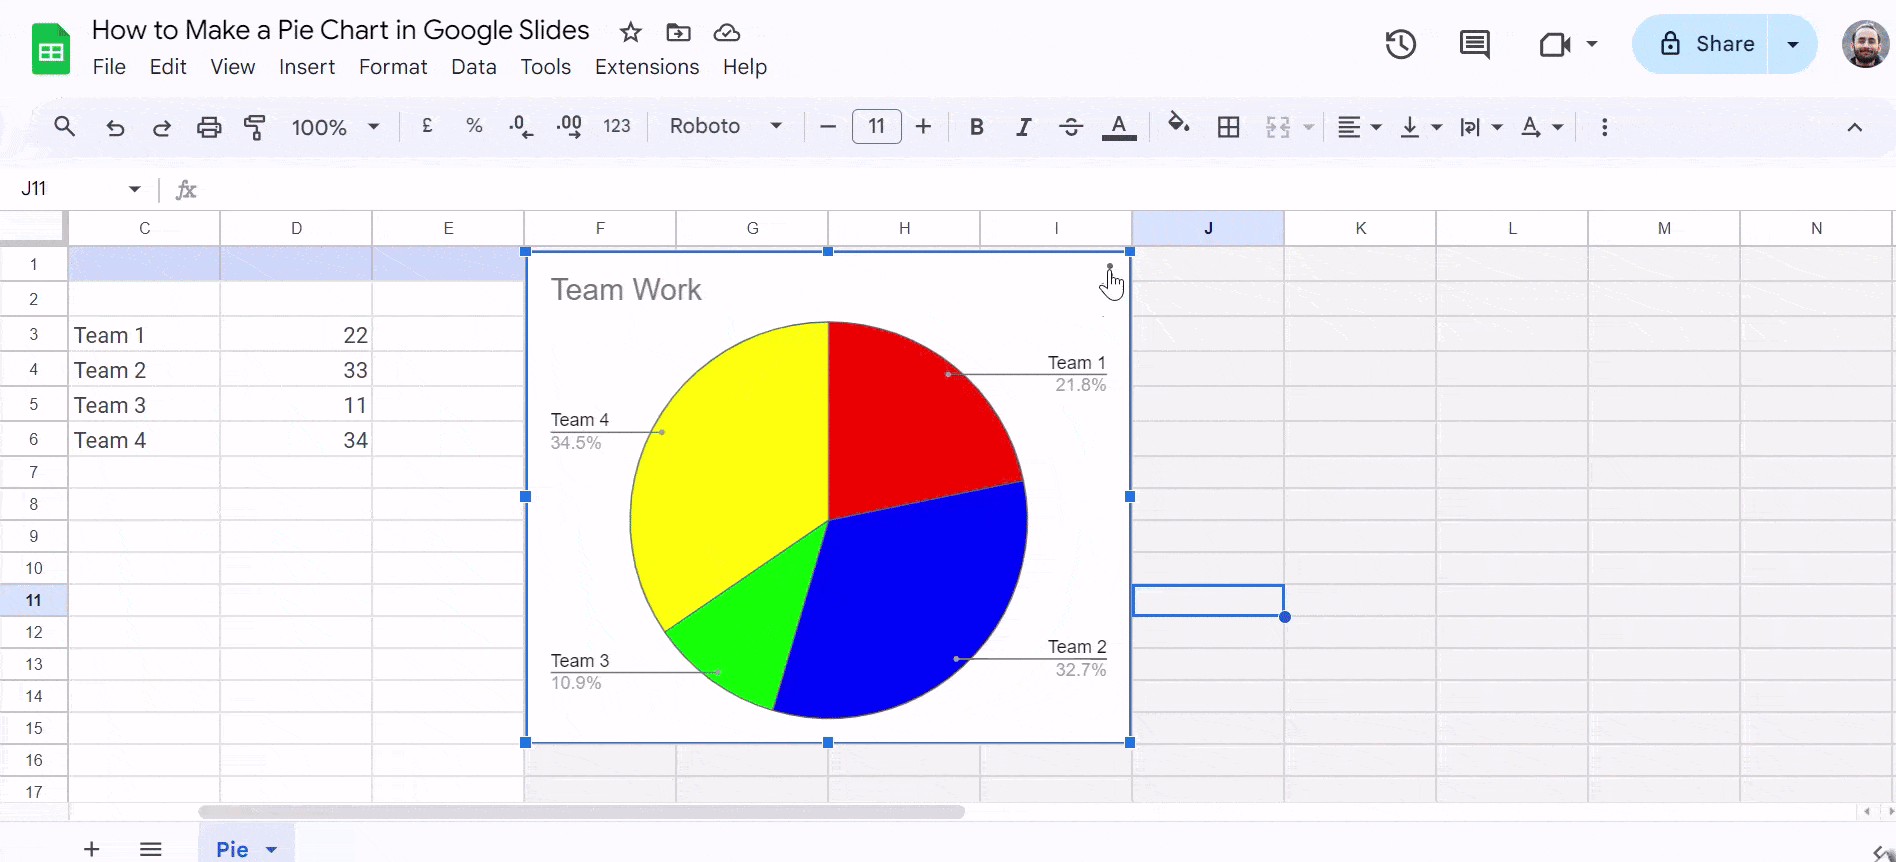Select cell with value 34
The image size is (1896, 862).
point(296,440)
